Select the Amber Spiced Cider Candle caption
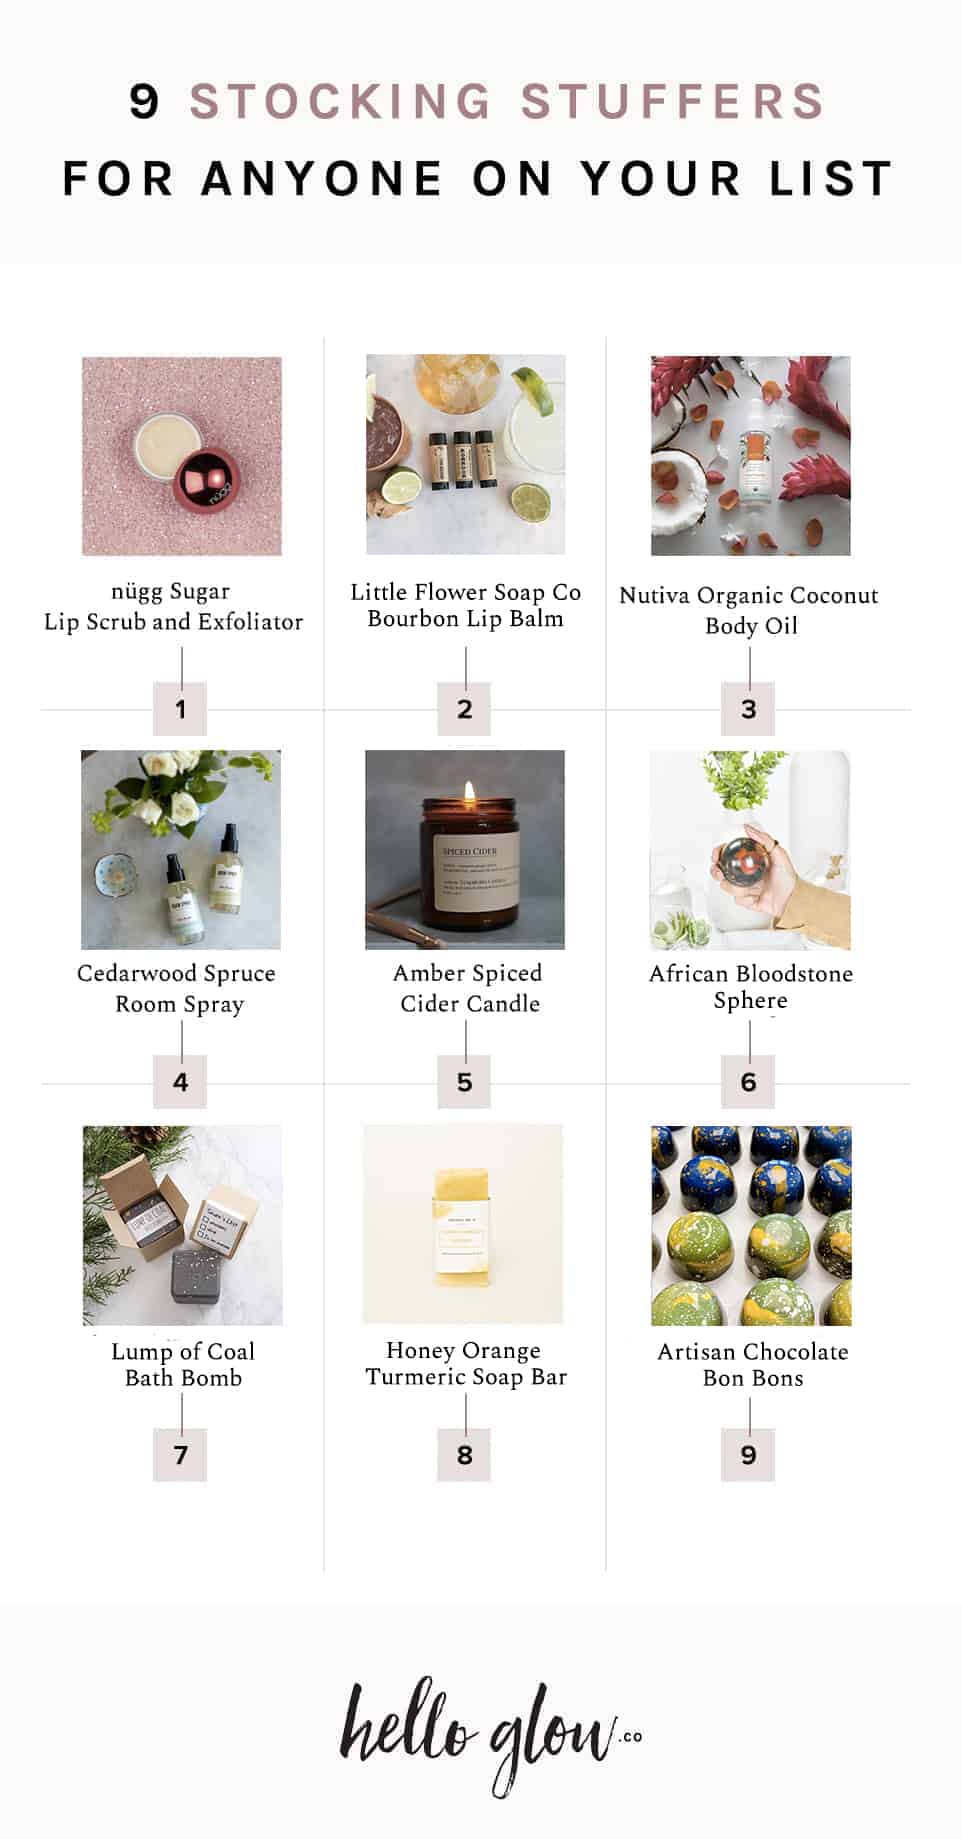The image size is (962, 1839). [x=468, y=988]
